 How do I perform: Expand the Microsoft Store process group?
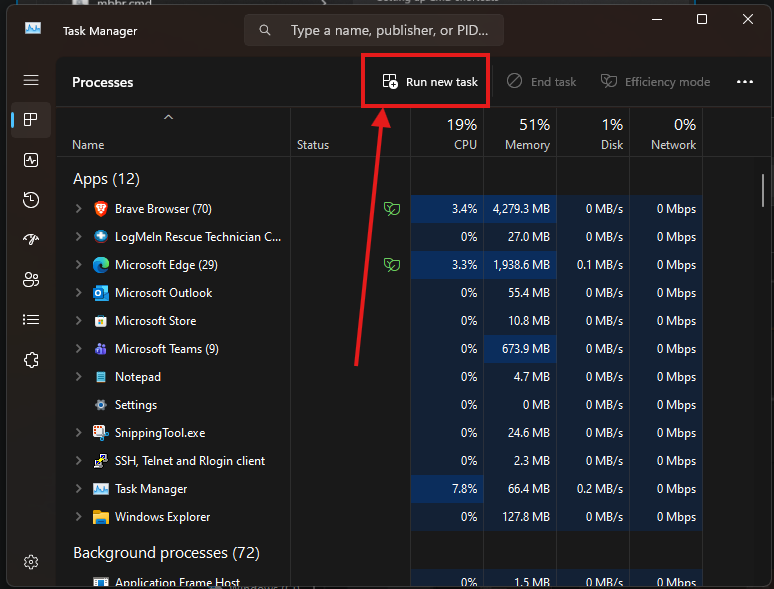pos(78,321)
